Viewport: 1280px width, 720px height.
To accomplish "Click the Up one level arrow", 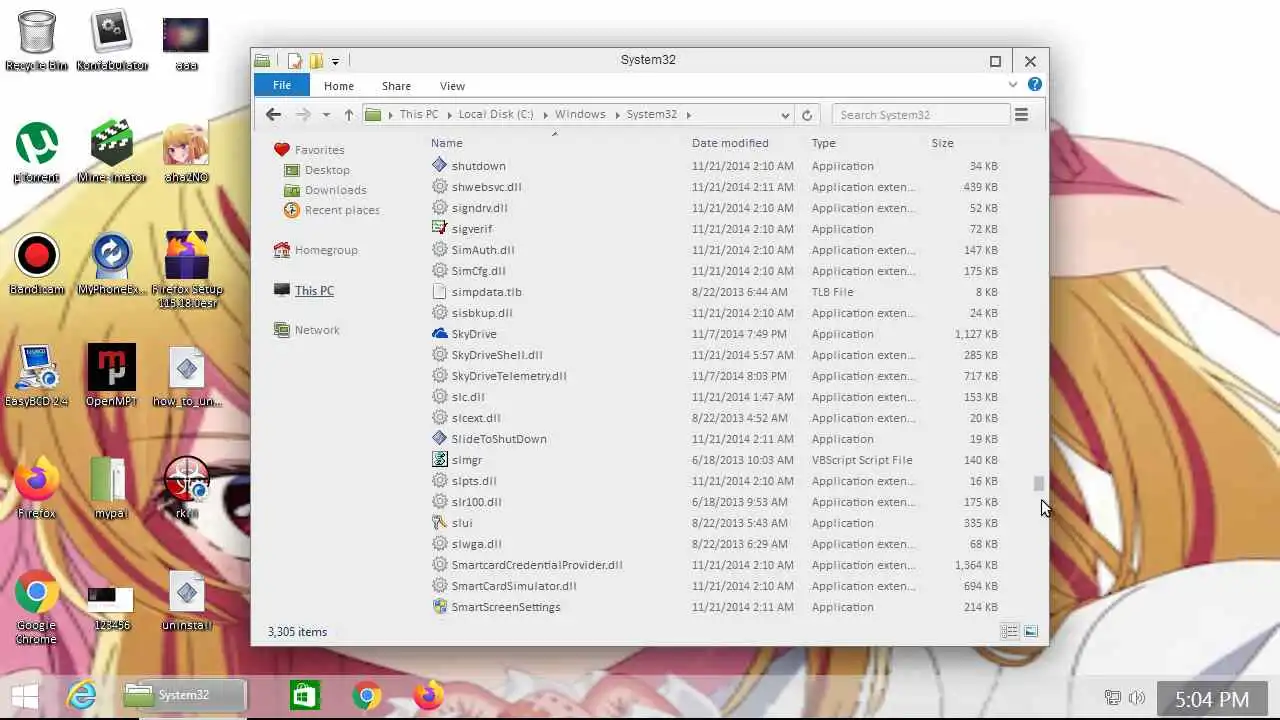I will (x=348, y=115).
